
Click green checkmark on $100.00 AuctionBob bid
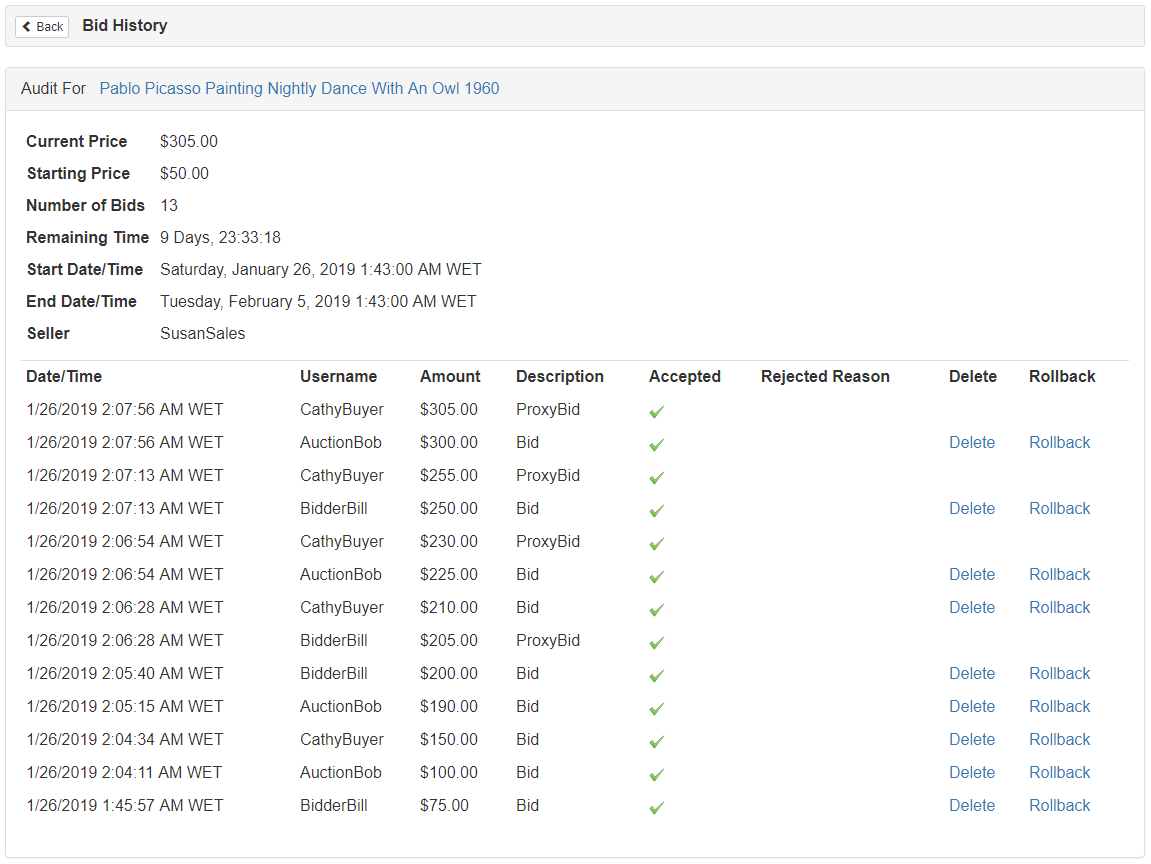click(x=656, y=774)
